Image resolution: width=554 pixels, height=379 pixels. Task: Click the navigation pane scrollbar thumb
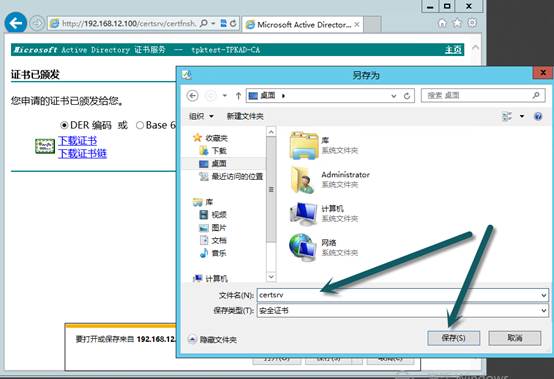coord(271,190)
